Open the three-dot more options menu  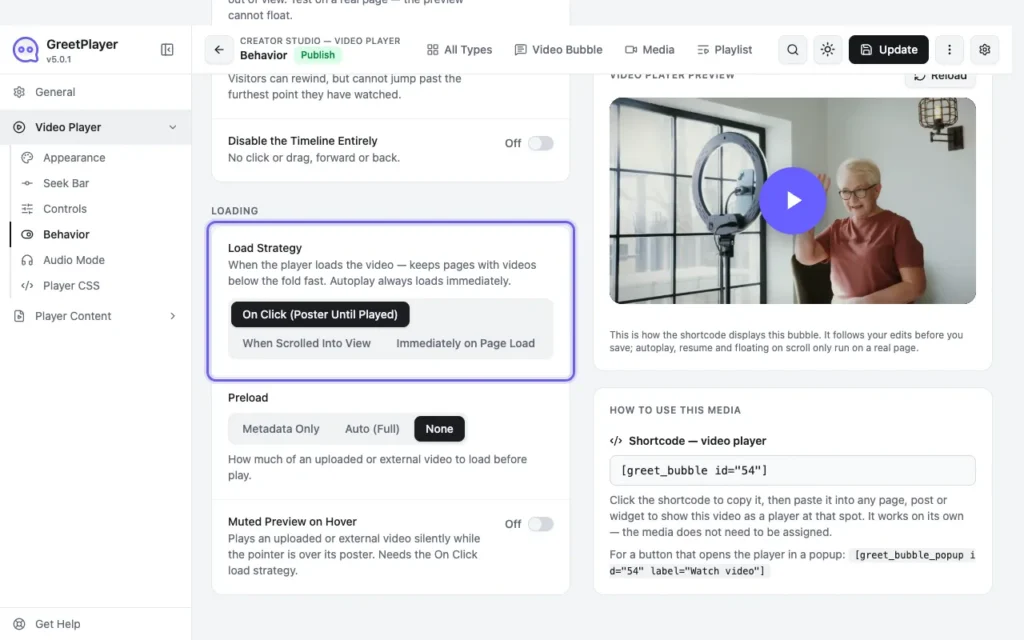point(949,50)
